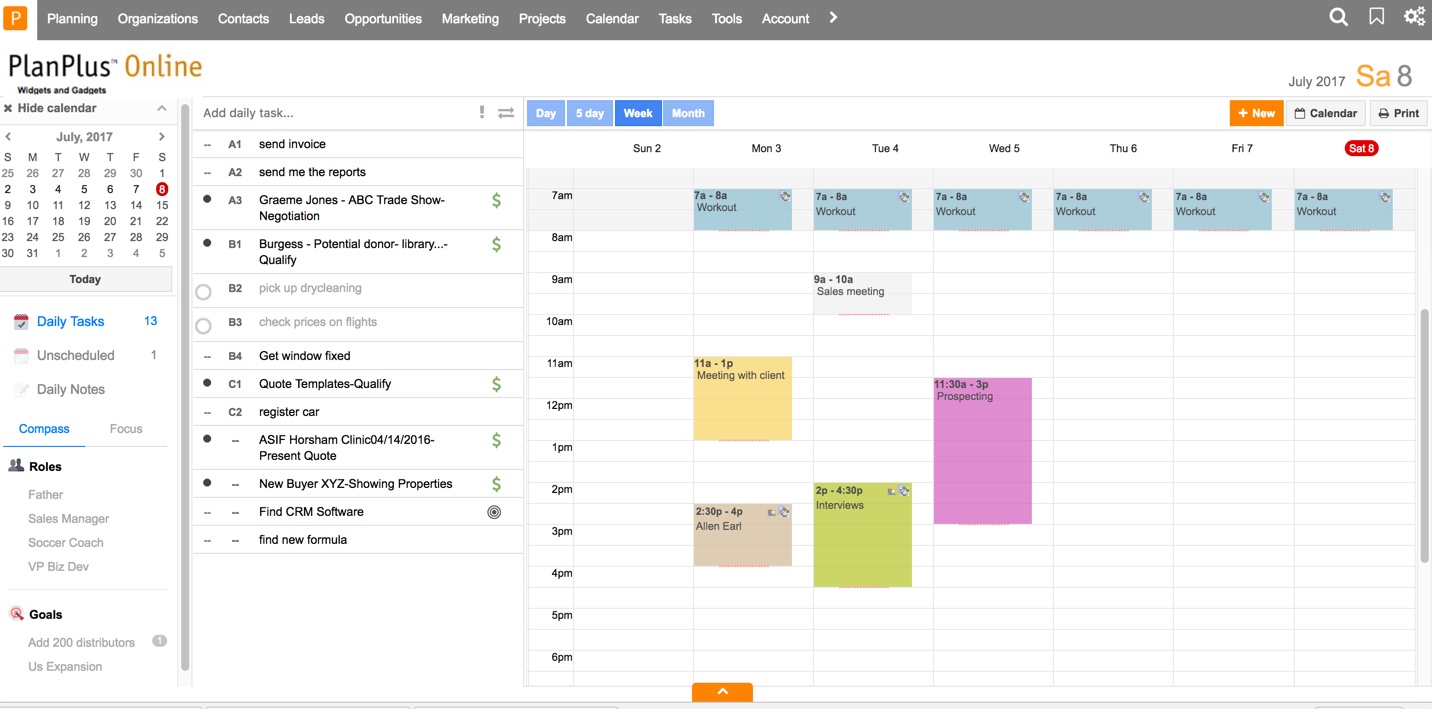Click the Add daily task input field

[x=335, y=113]
